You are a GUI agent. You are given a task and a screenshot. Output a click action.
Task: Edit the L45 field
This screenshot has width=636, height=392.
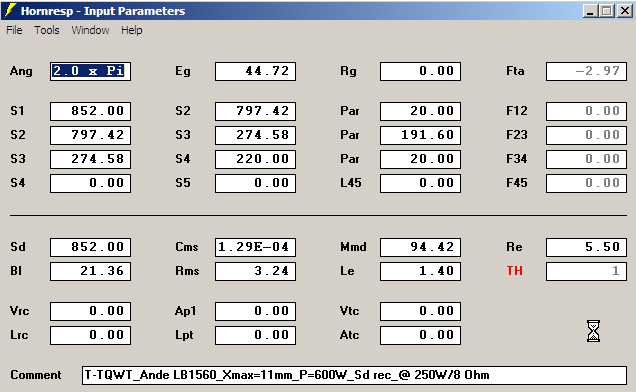click(420, 183)
